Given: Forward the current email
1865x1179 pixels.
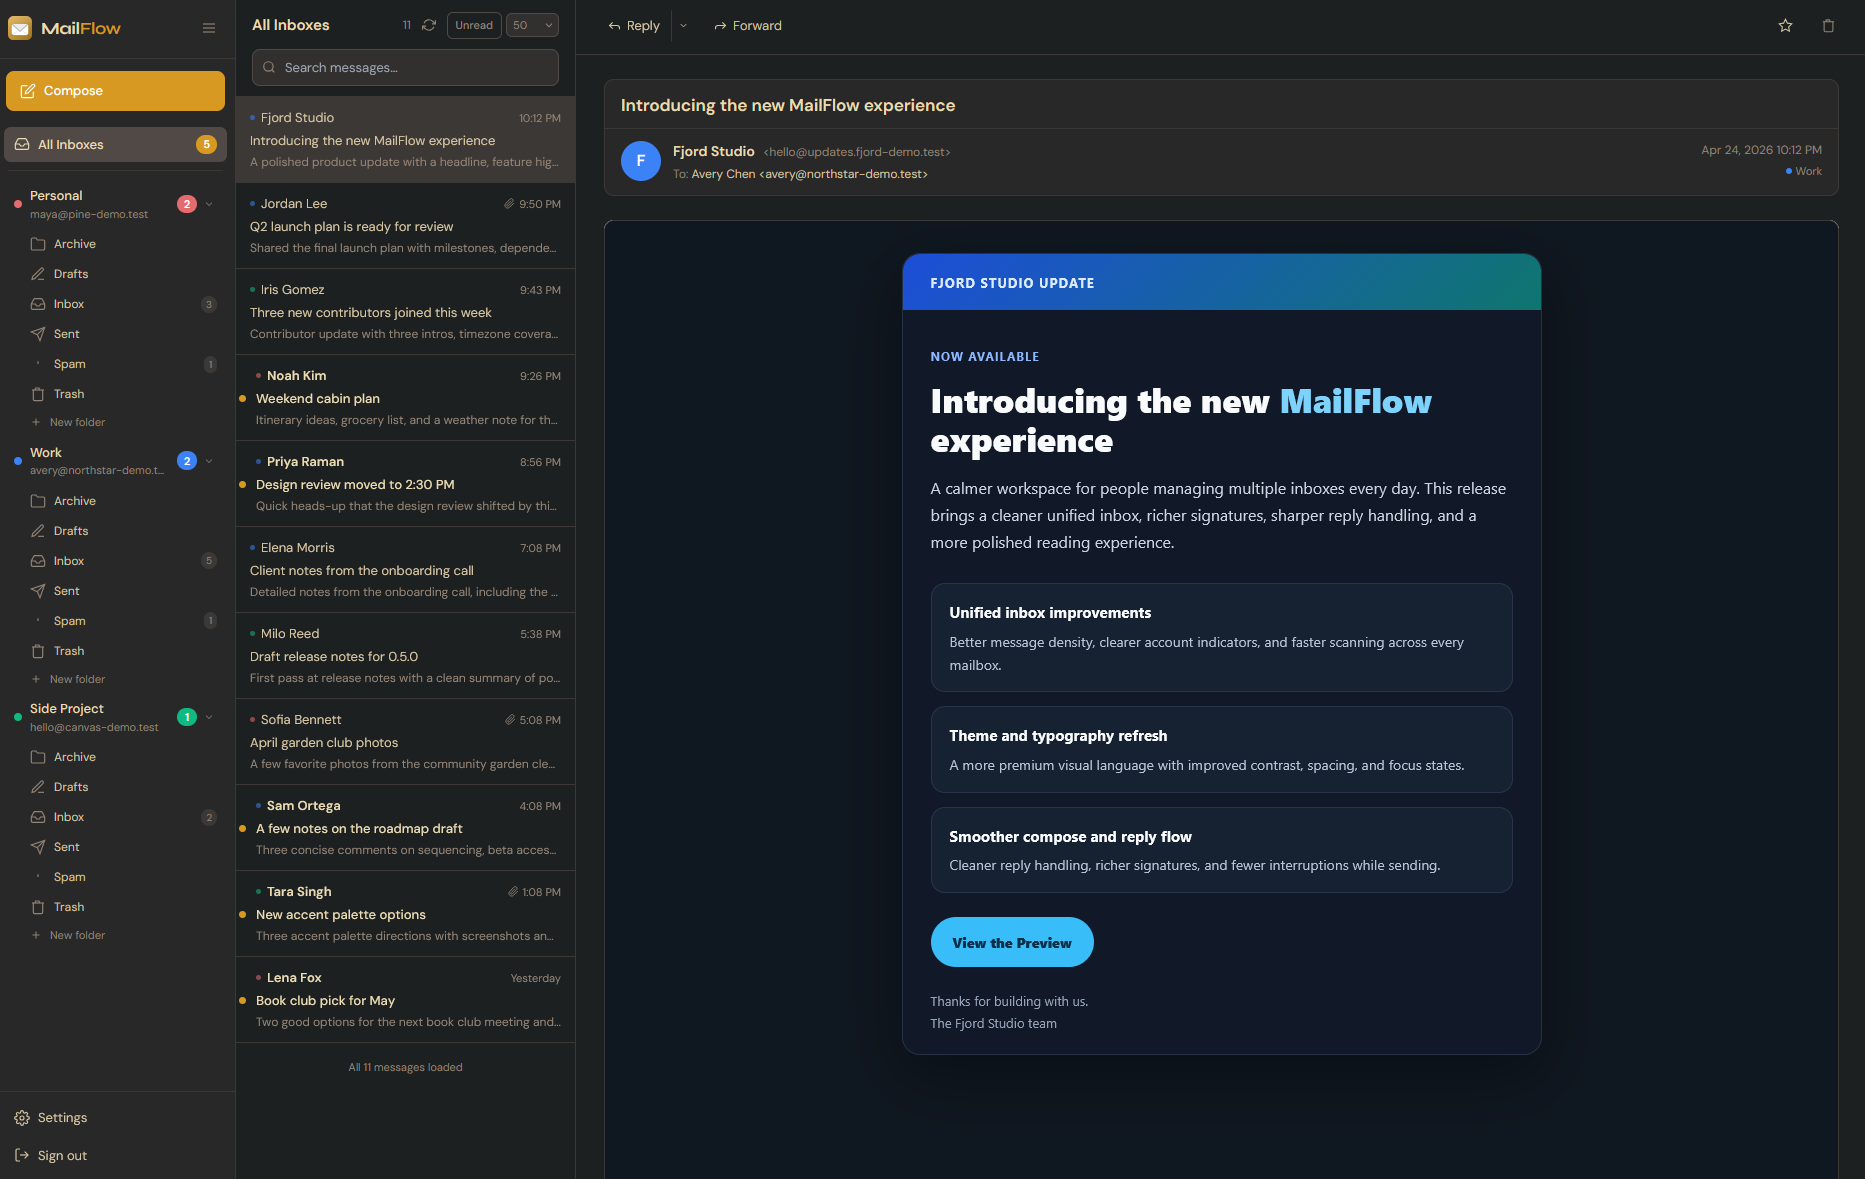Looking at the screenshot, I should [x=747, y=26].
